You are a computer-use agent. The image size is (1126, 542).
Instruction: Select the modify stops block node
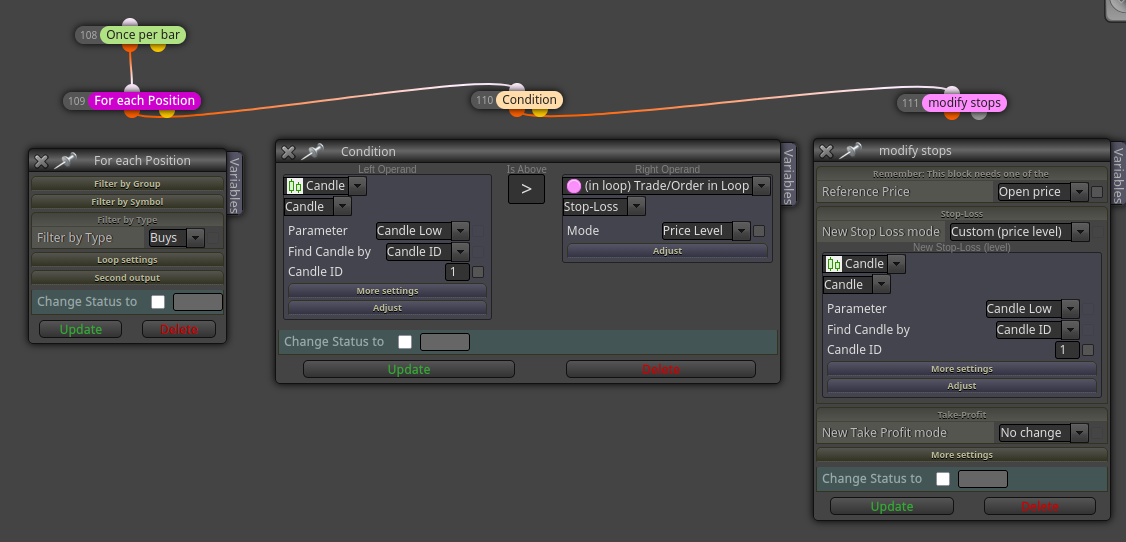(x=964, y=103)
